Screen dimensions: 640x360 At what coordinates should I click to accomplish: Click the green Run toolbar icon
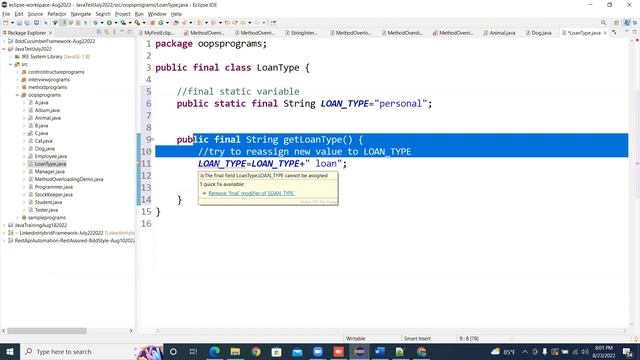[109, 23]
